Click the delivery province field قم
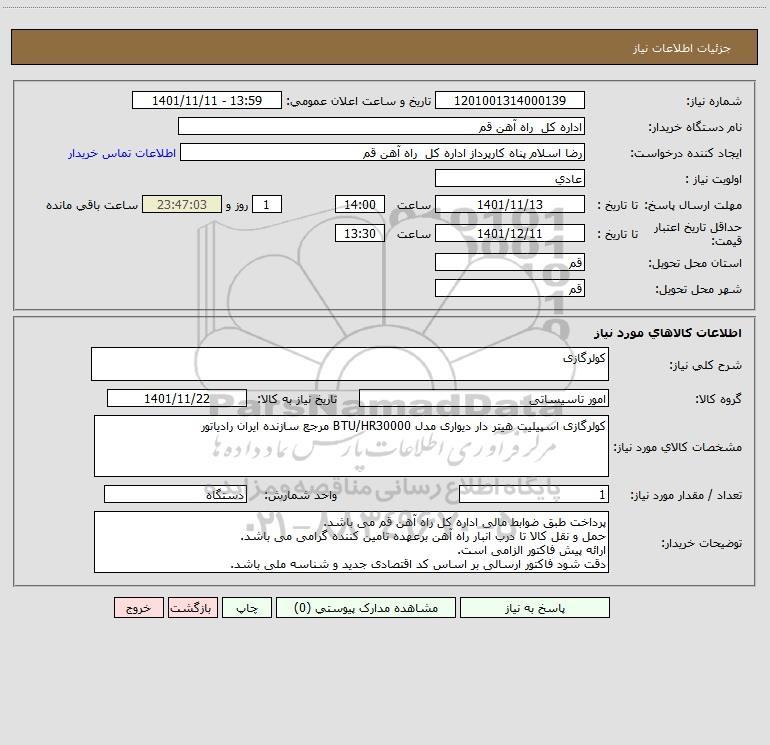 (x=510, y=262)
